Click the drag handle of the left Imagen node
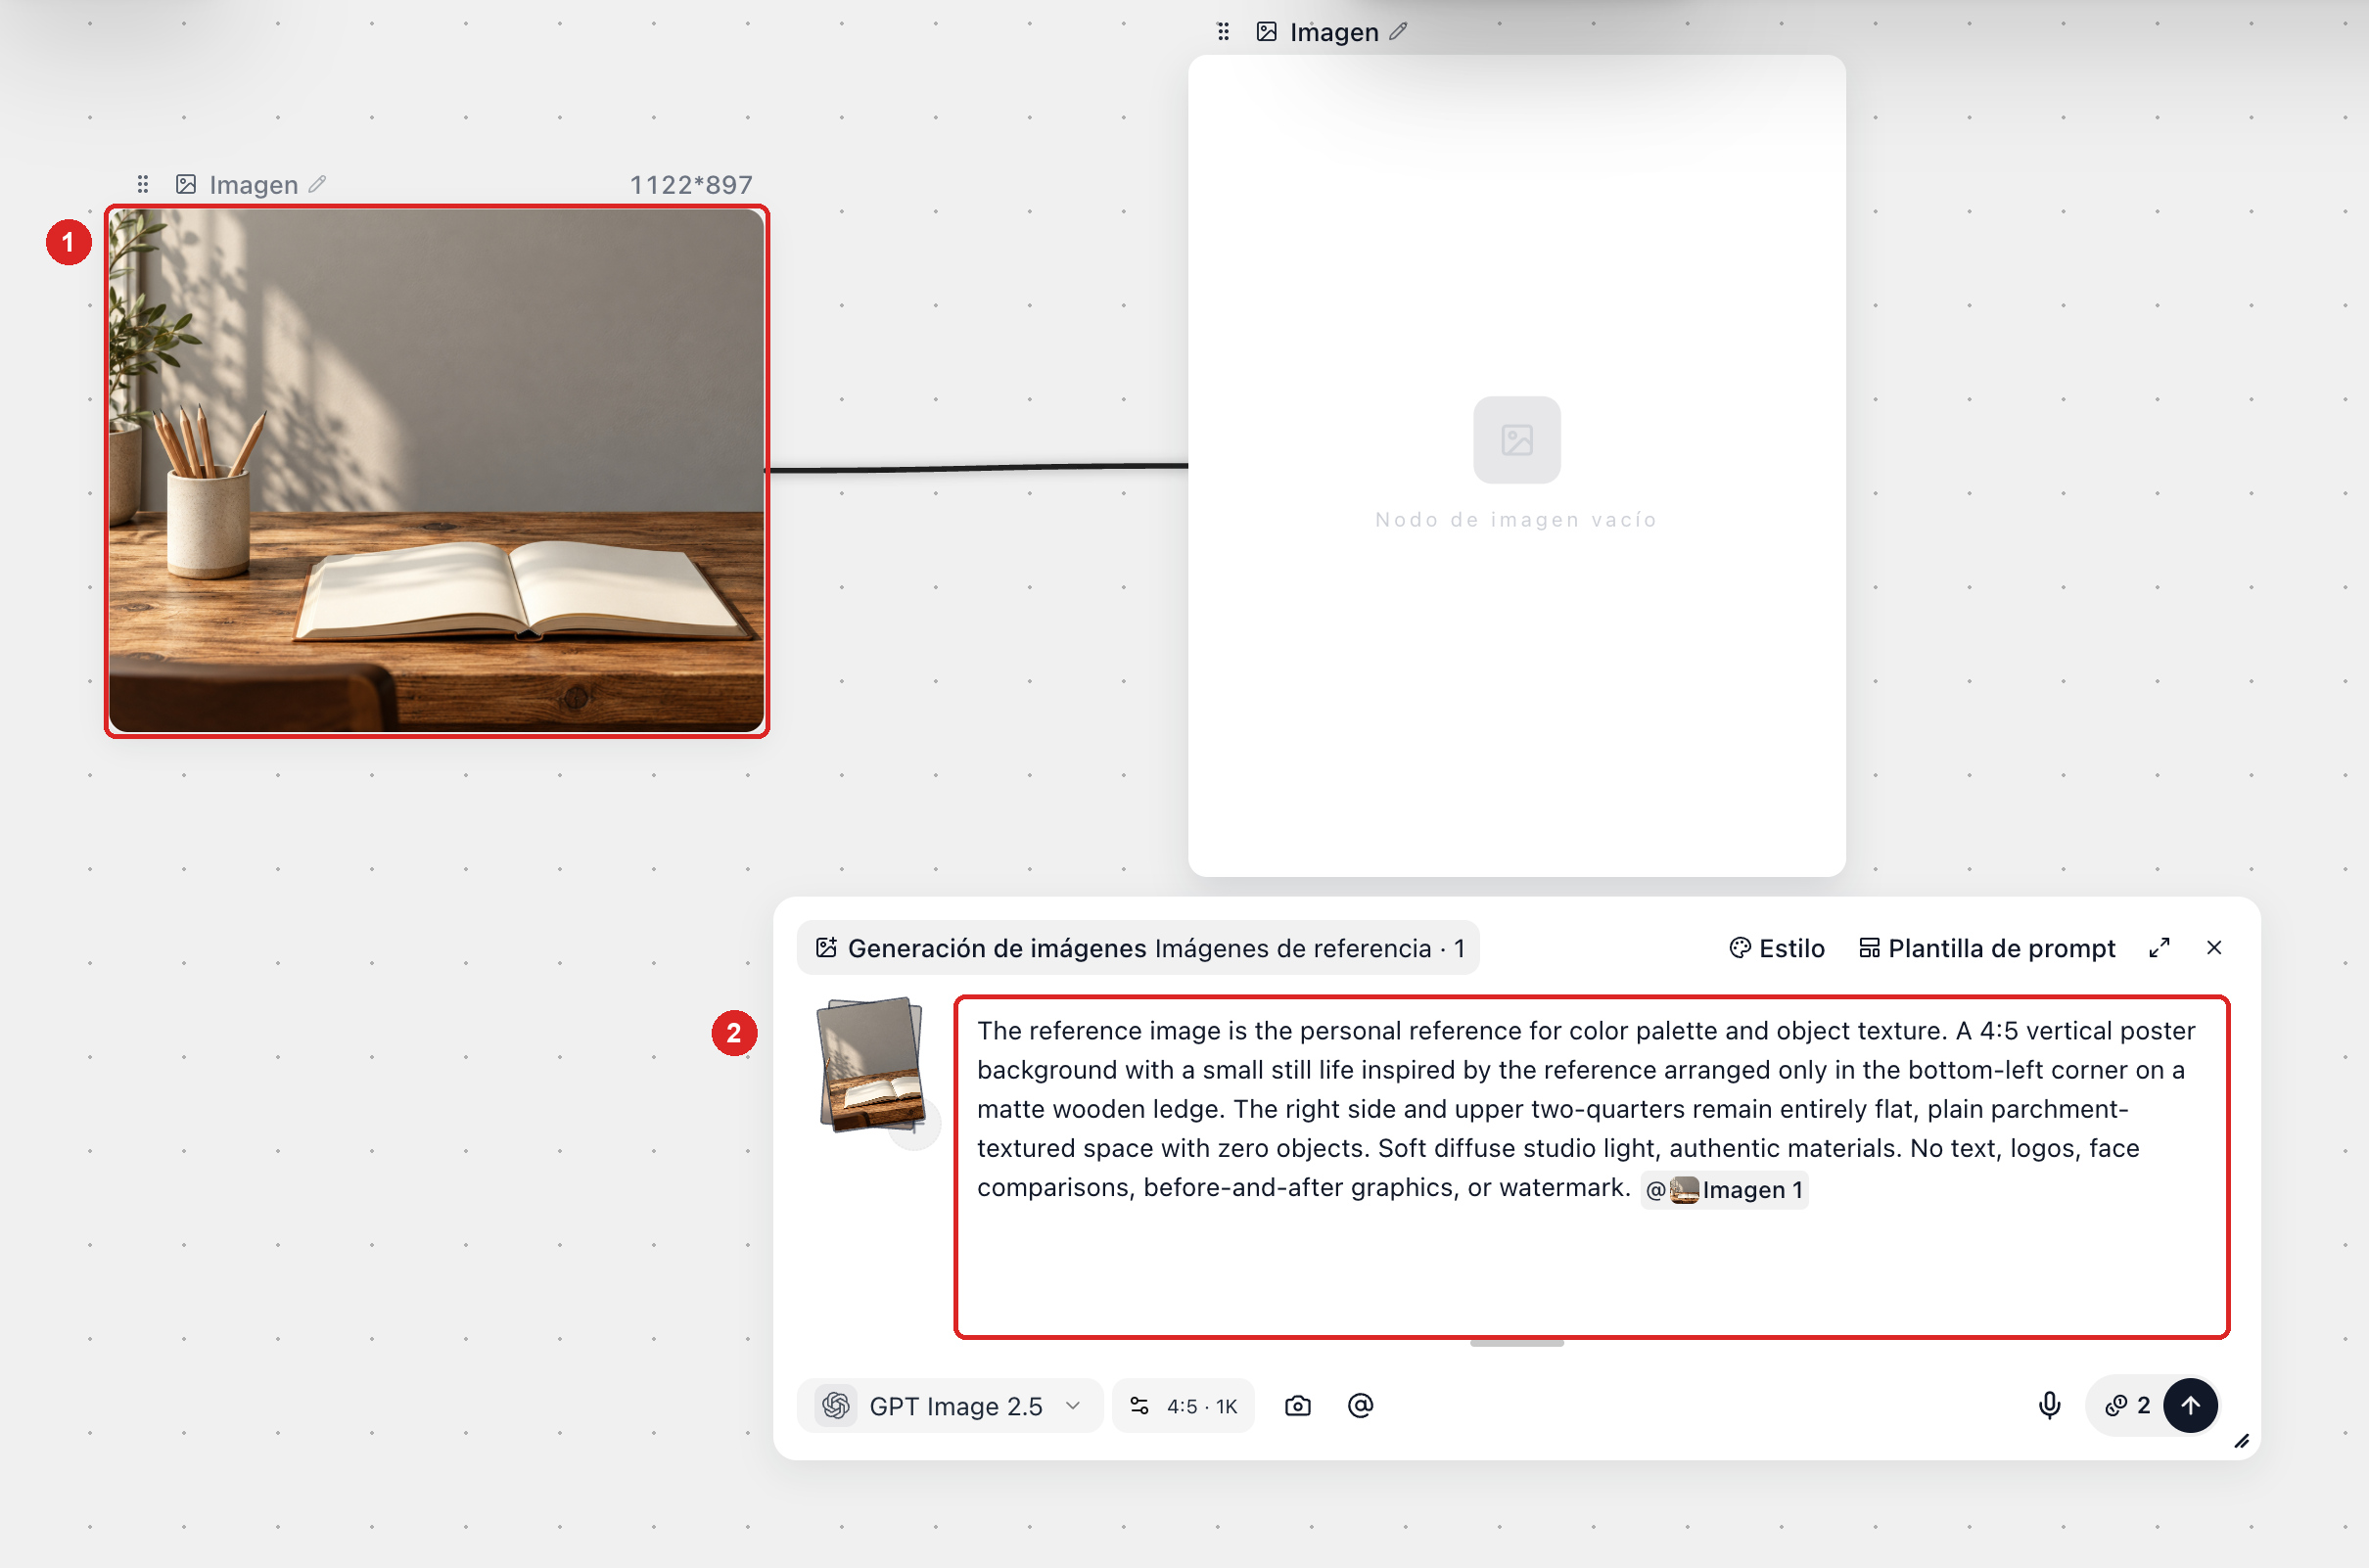The height and width of the screenshot is (1568, 2369). 143,184
